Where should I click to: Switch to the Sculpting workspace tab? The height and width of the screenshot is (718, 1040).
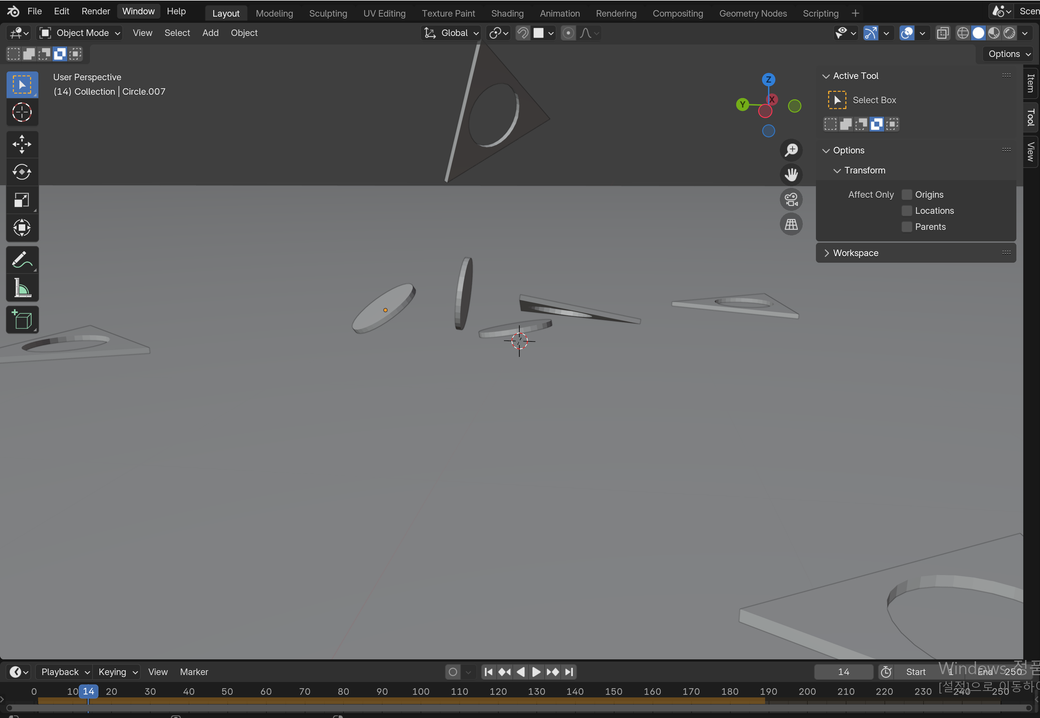coord(327,14)
